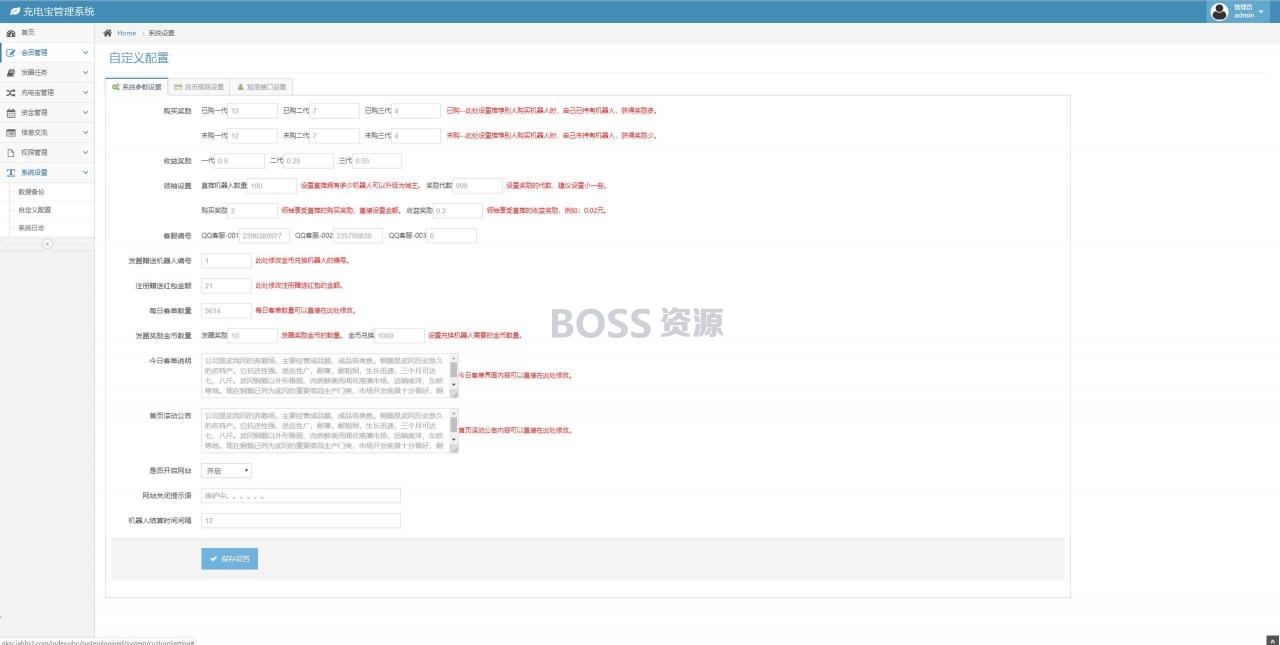This screenshot has height=645, width=1280.
Task: Open the 是否开启网站 dropdown
Action: pos(226,470)
